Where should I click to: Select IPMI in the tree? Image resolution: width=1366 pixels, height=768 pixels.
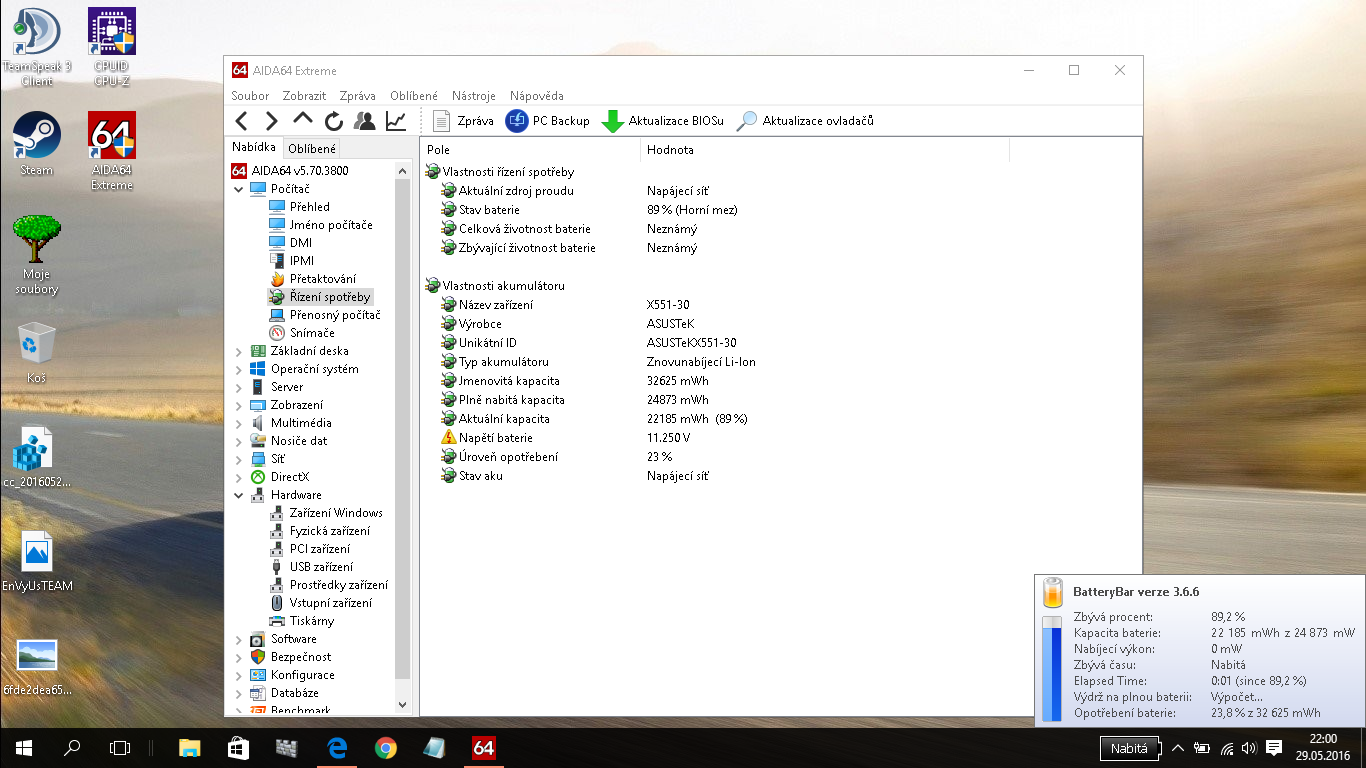point(301,261)
